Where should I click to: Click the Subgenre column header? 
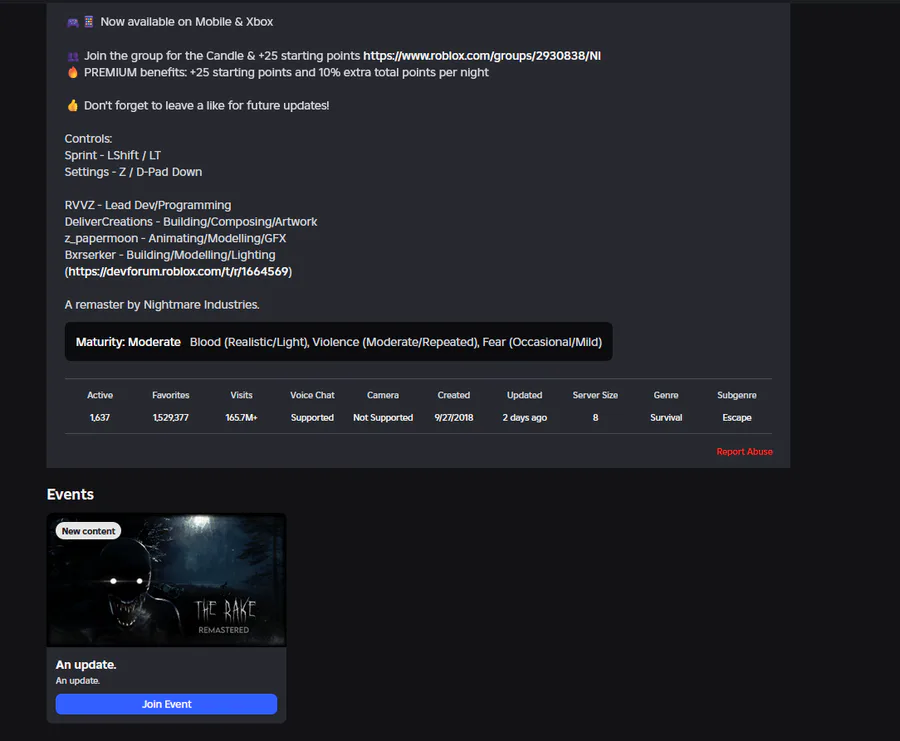tap(736, 395)
